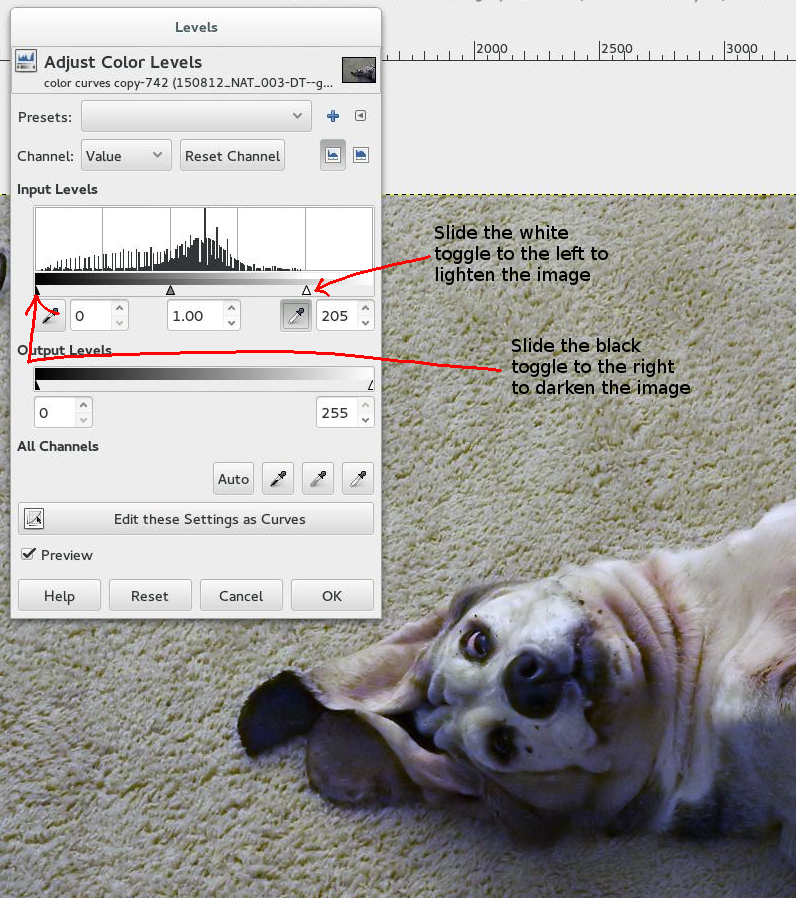Switch to the logarithmic histogram view
This screenshot has height=898, width=796.
pos(361,155)
